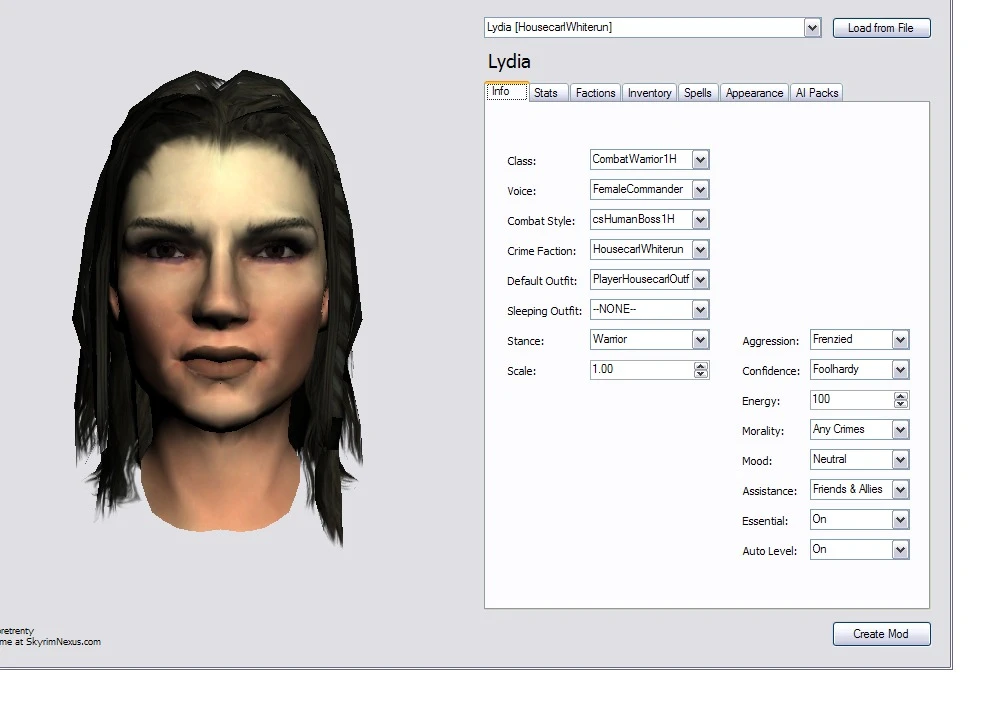
Task: Expand the Voice dropdown
Action: click(x=700, y=189)
